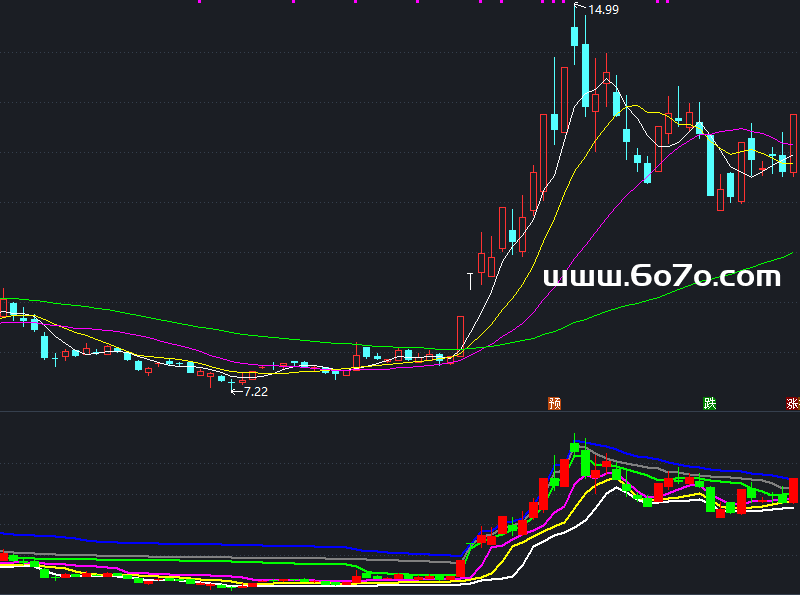Image resolution: width=800 pixels, height=595 pixels.
Task: Select the 7.22 low price label
Action: pos(255,392)
